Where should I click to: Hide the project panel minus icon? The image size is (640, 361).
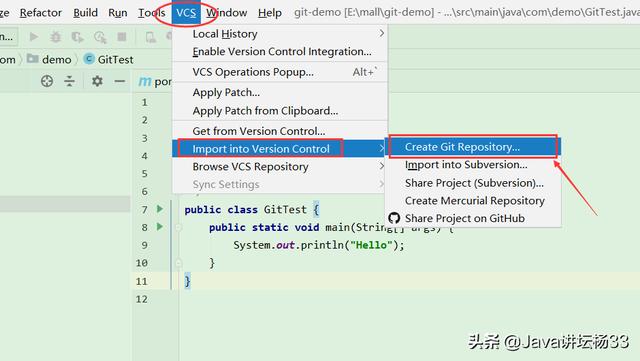tap(120, 81)
